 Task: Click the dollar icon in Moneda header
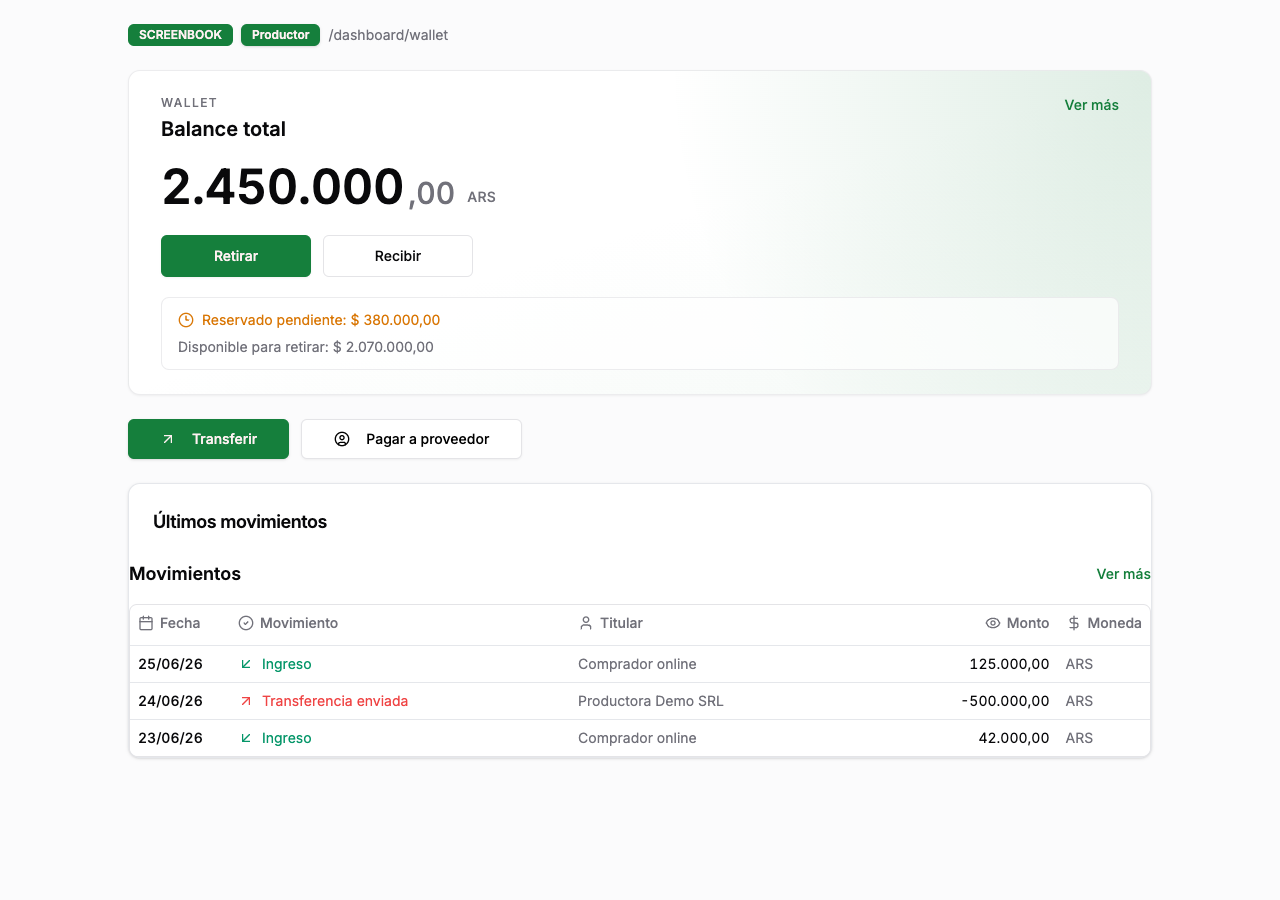[1074, 623]
